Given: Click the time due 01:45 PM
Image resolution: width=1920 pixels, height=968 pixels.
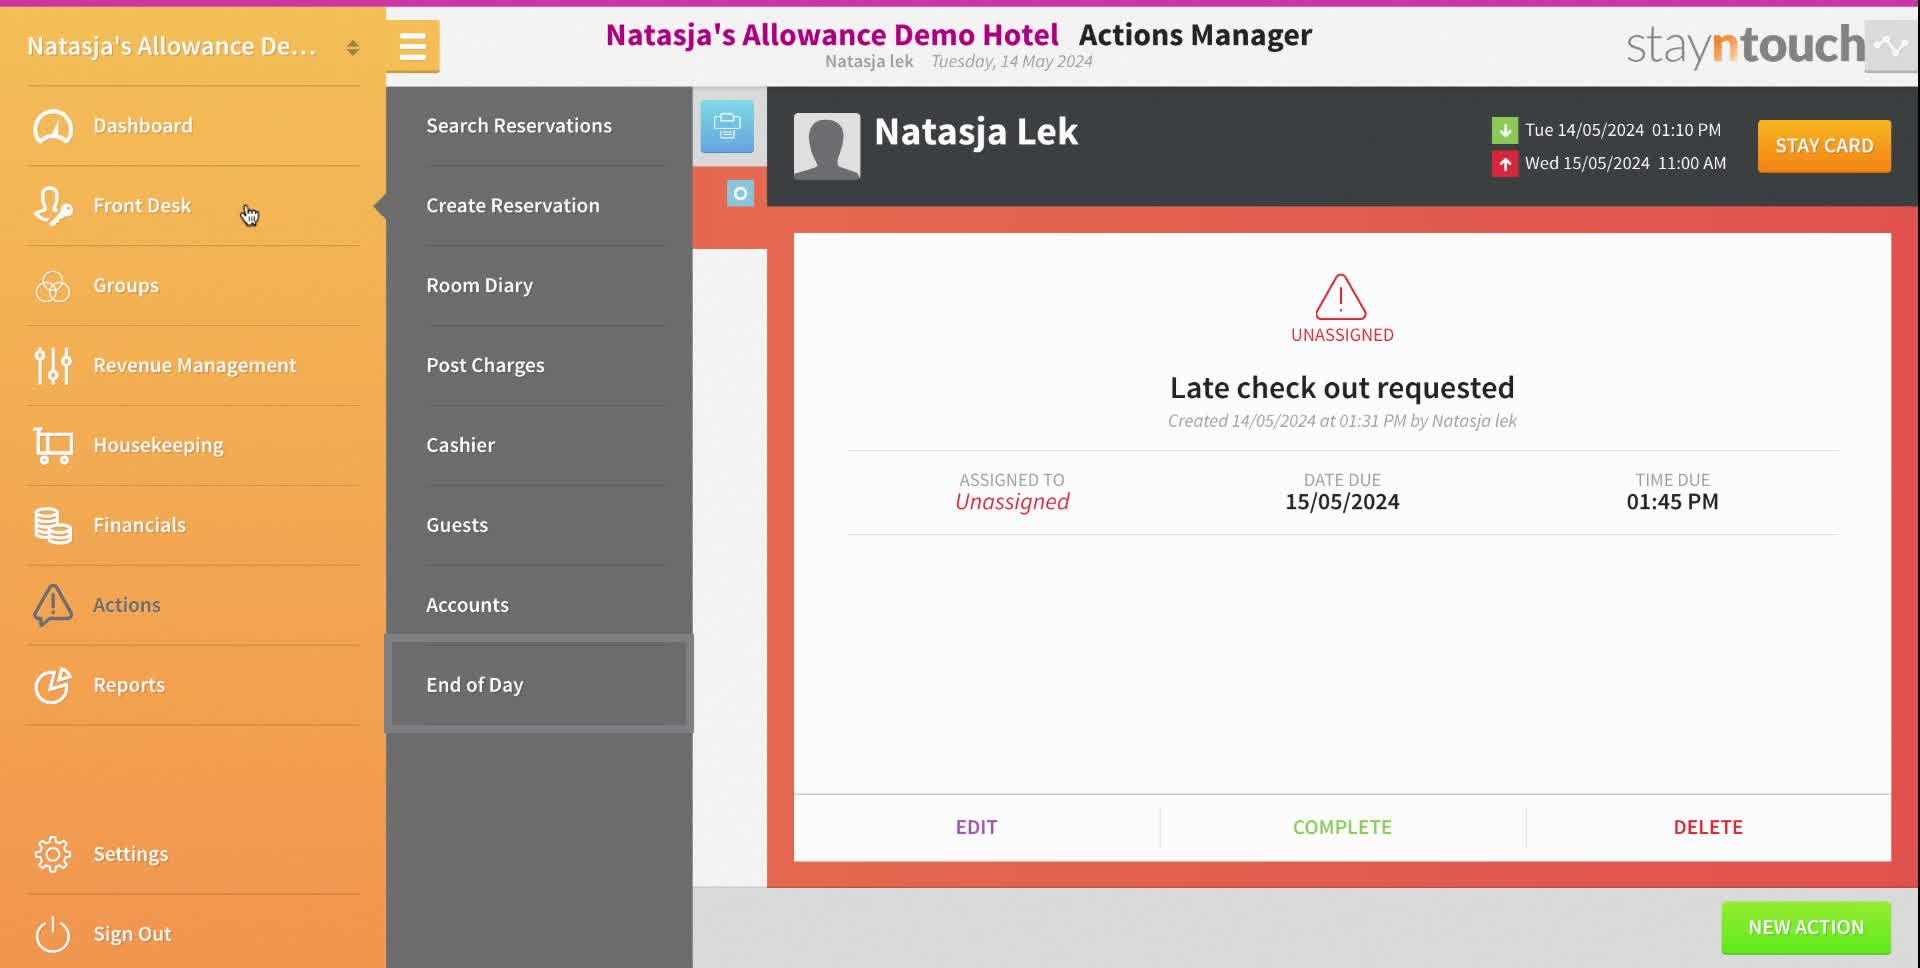Looking at the screenshot, I should point(1672,502).
